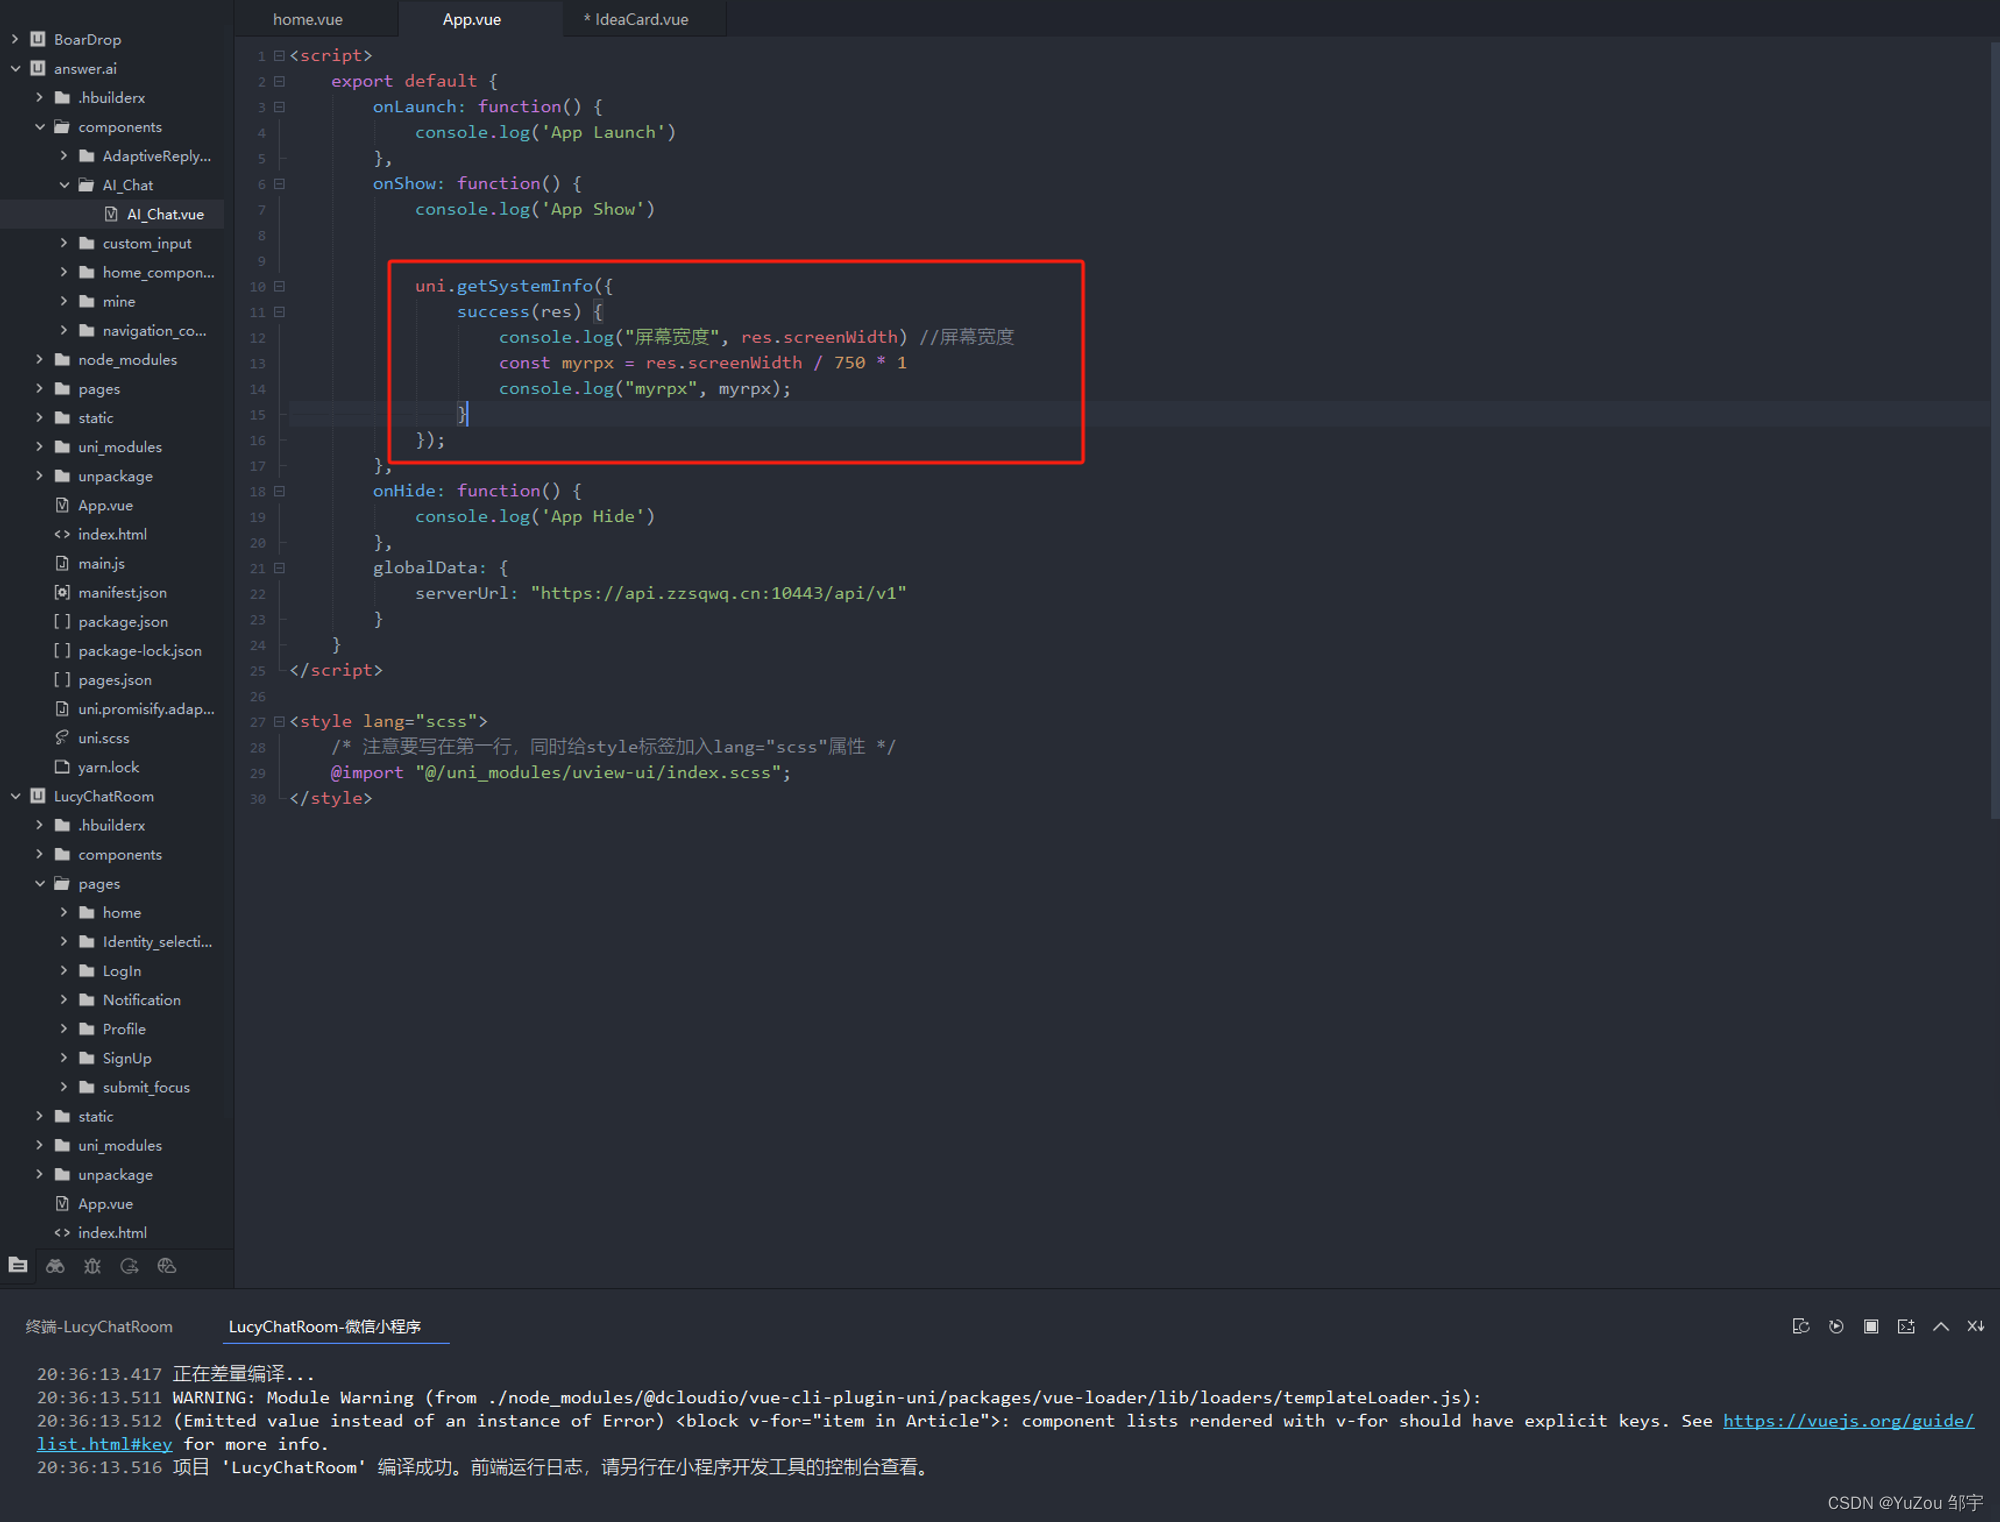Click the main.js file icon
Viewport: 2000px width, 1522px height.
point(62,563)
